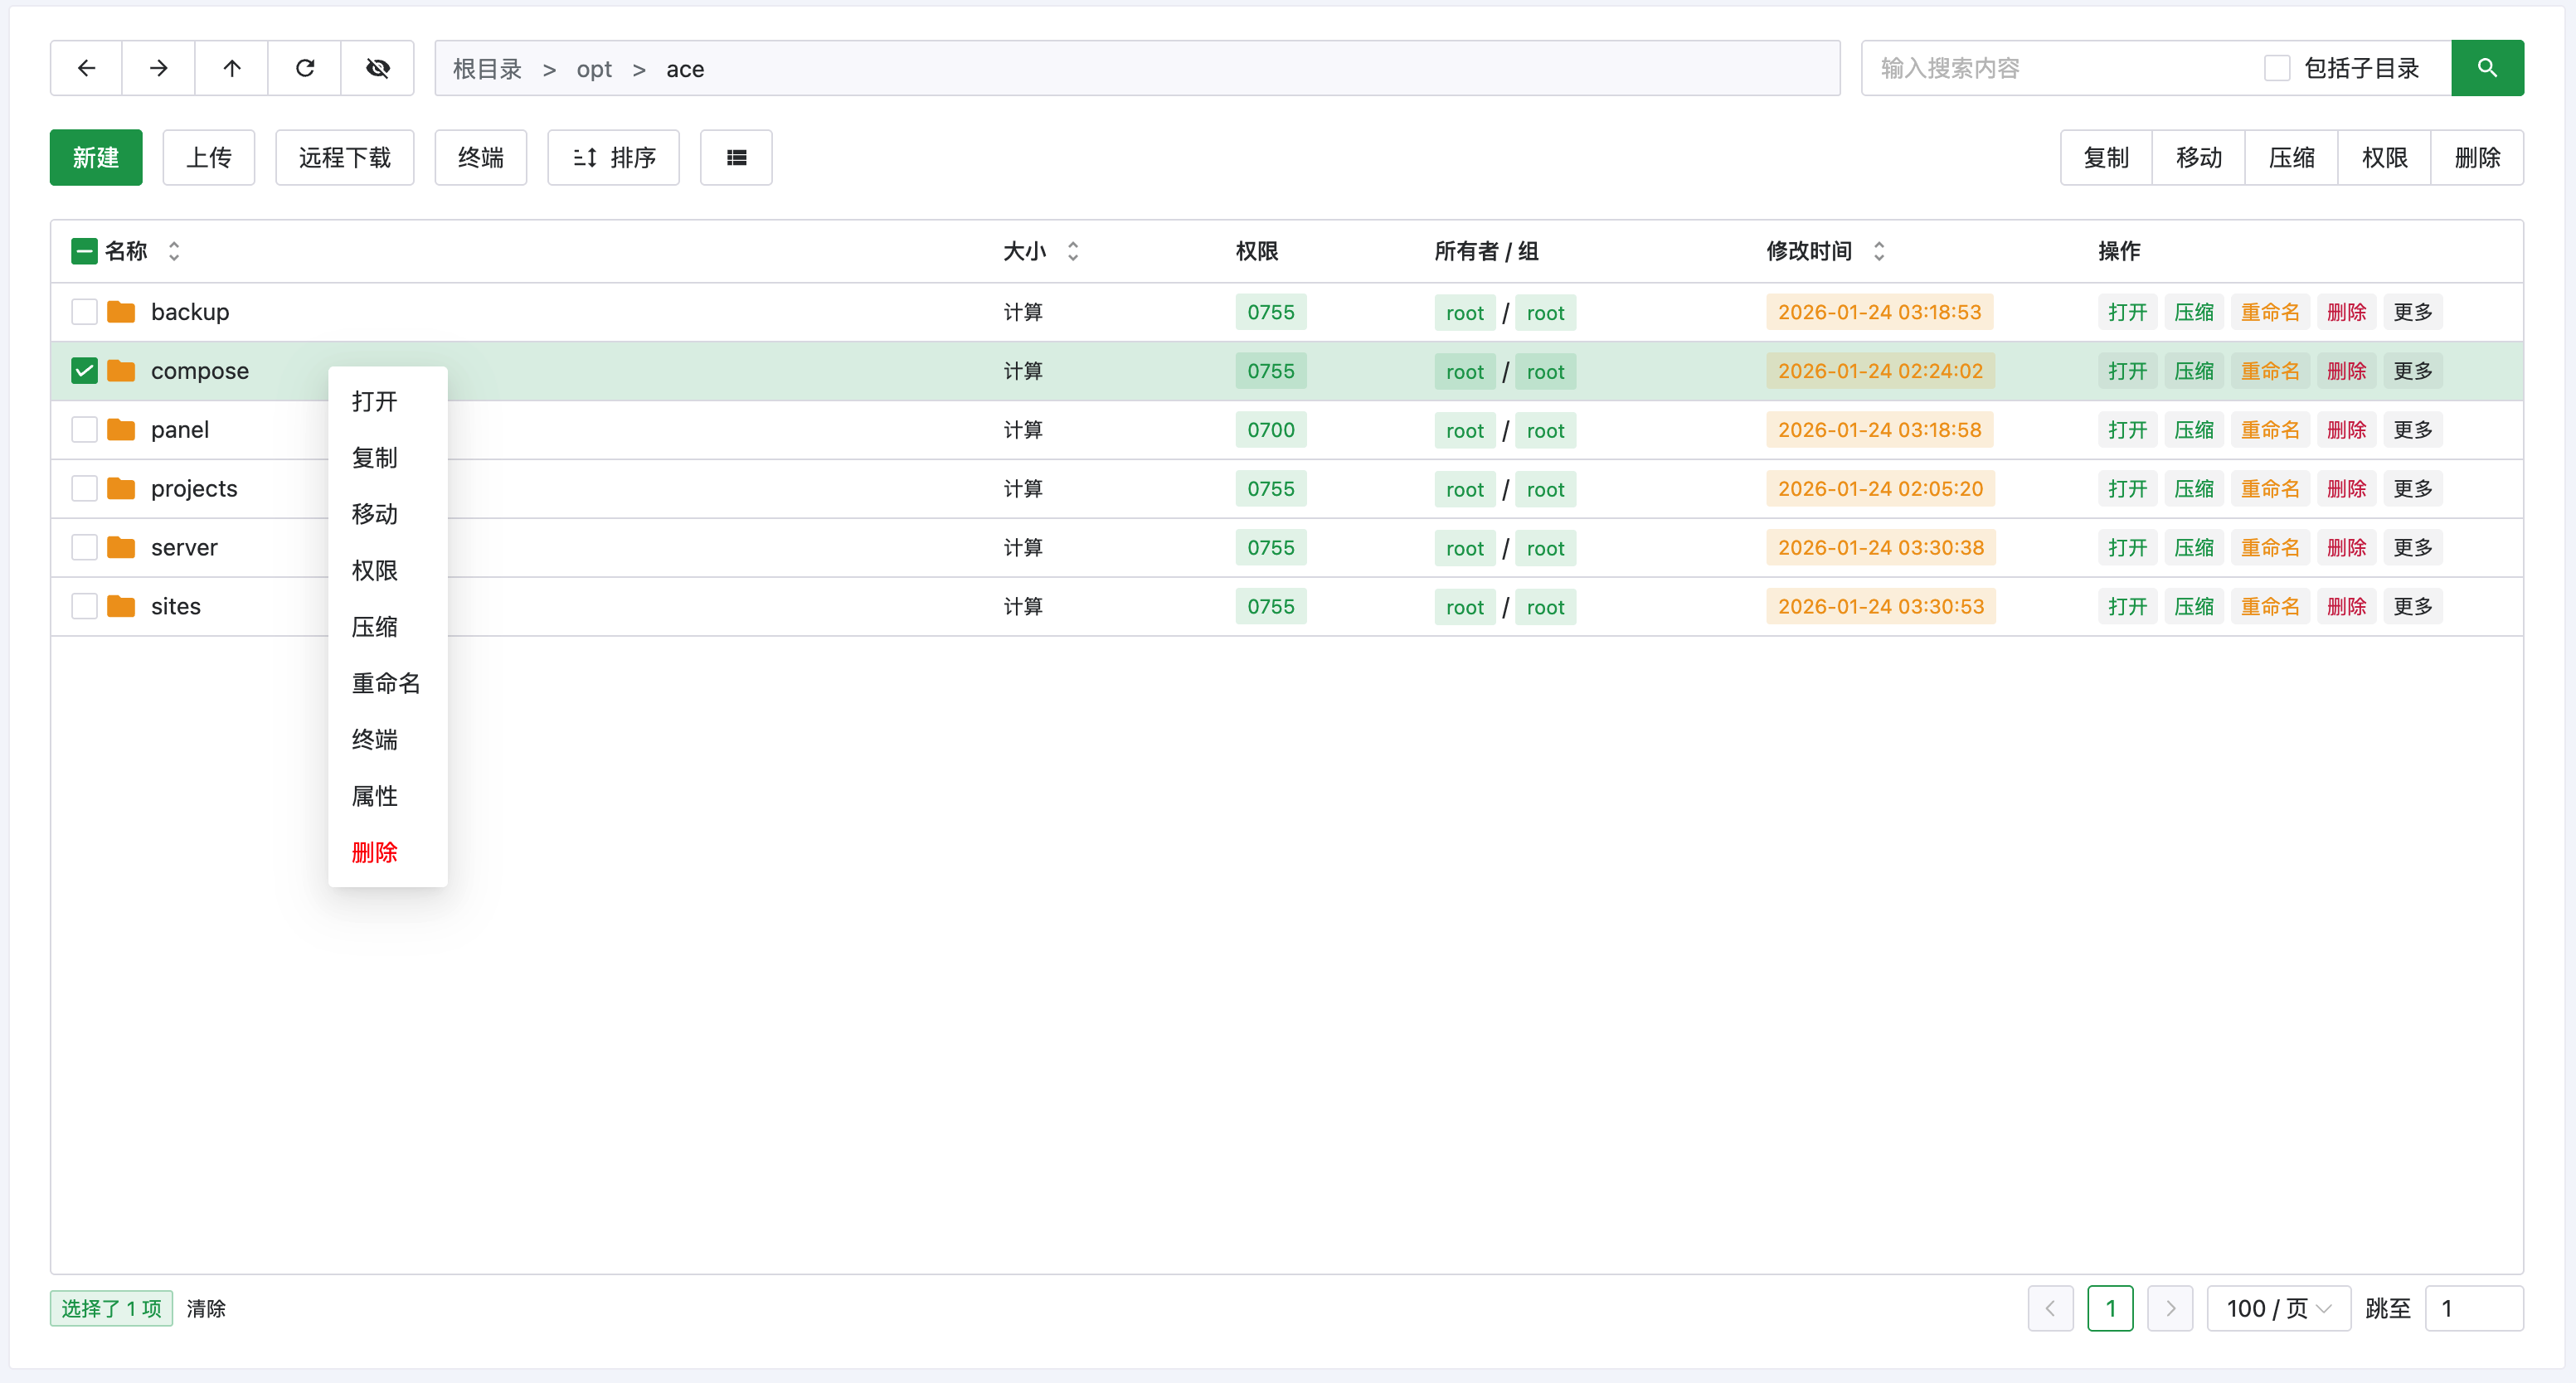The width and height of the screenshot is (2576, 1383).
Task: Uncheck the compose row selection
Action: pyautogui.click(x=84, y=370)
